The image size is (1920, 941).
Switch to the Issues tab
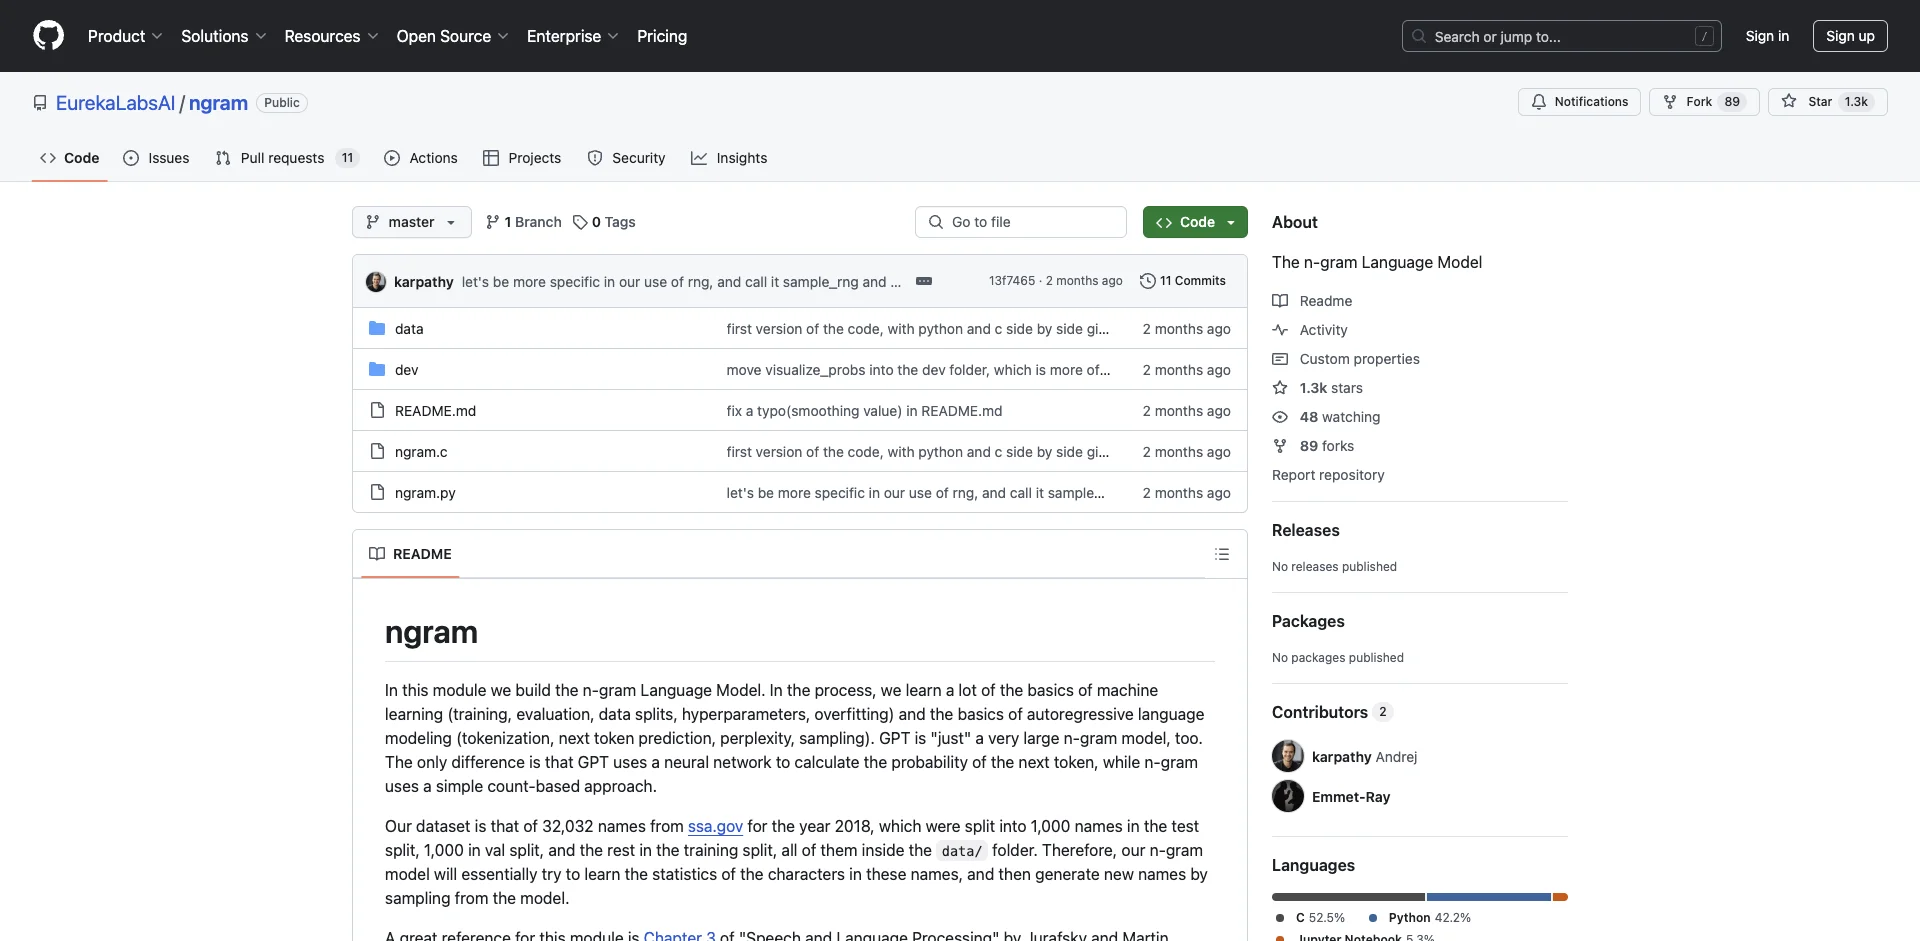[156, 158]
